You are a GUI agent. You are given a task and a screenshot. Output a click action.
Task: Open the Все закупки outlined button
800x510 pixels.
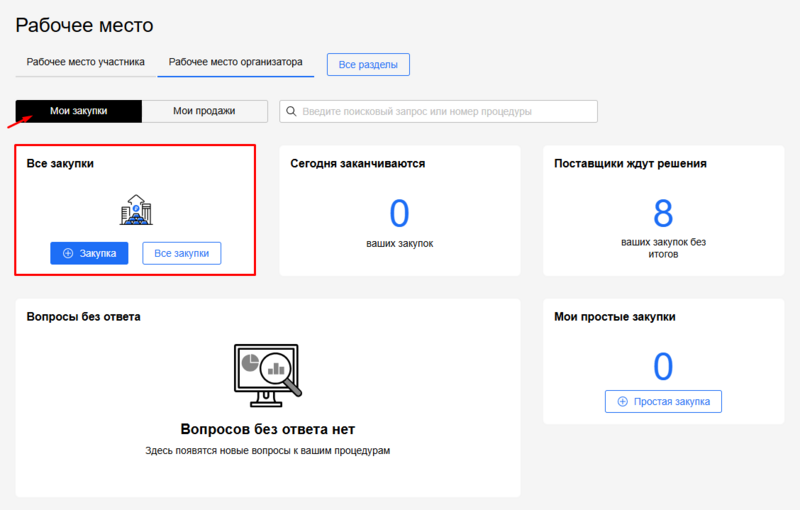(182, 253)
